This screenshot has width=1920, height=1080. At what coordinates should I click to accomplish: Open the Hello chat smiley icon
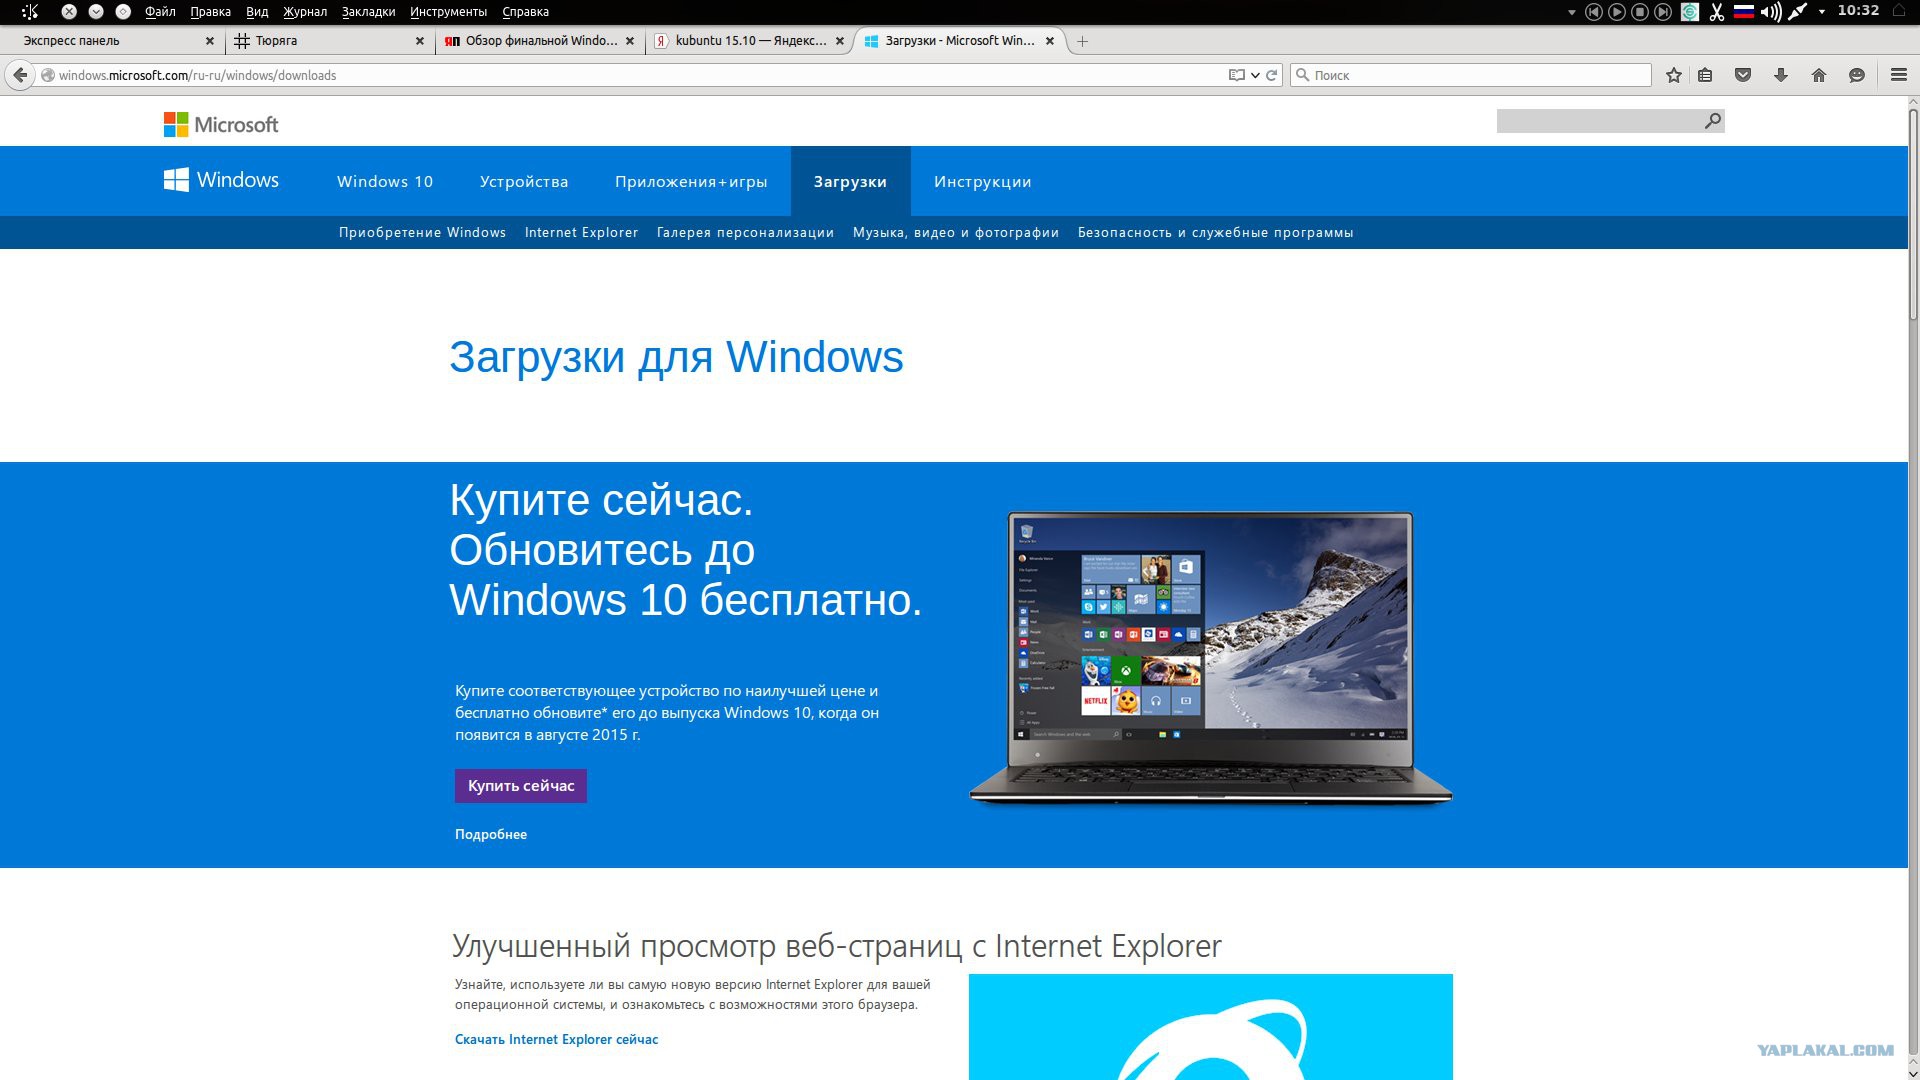point(1857,75)
